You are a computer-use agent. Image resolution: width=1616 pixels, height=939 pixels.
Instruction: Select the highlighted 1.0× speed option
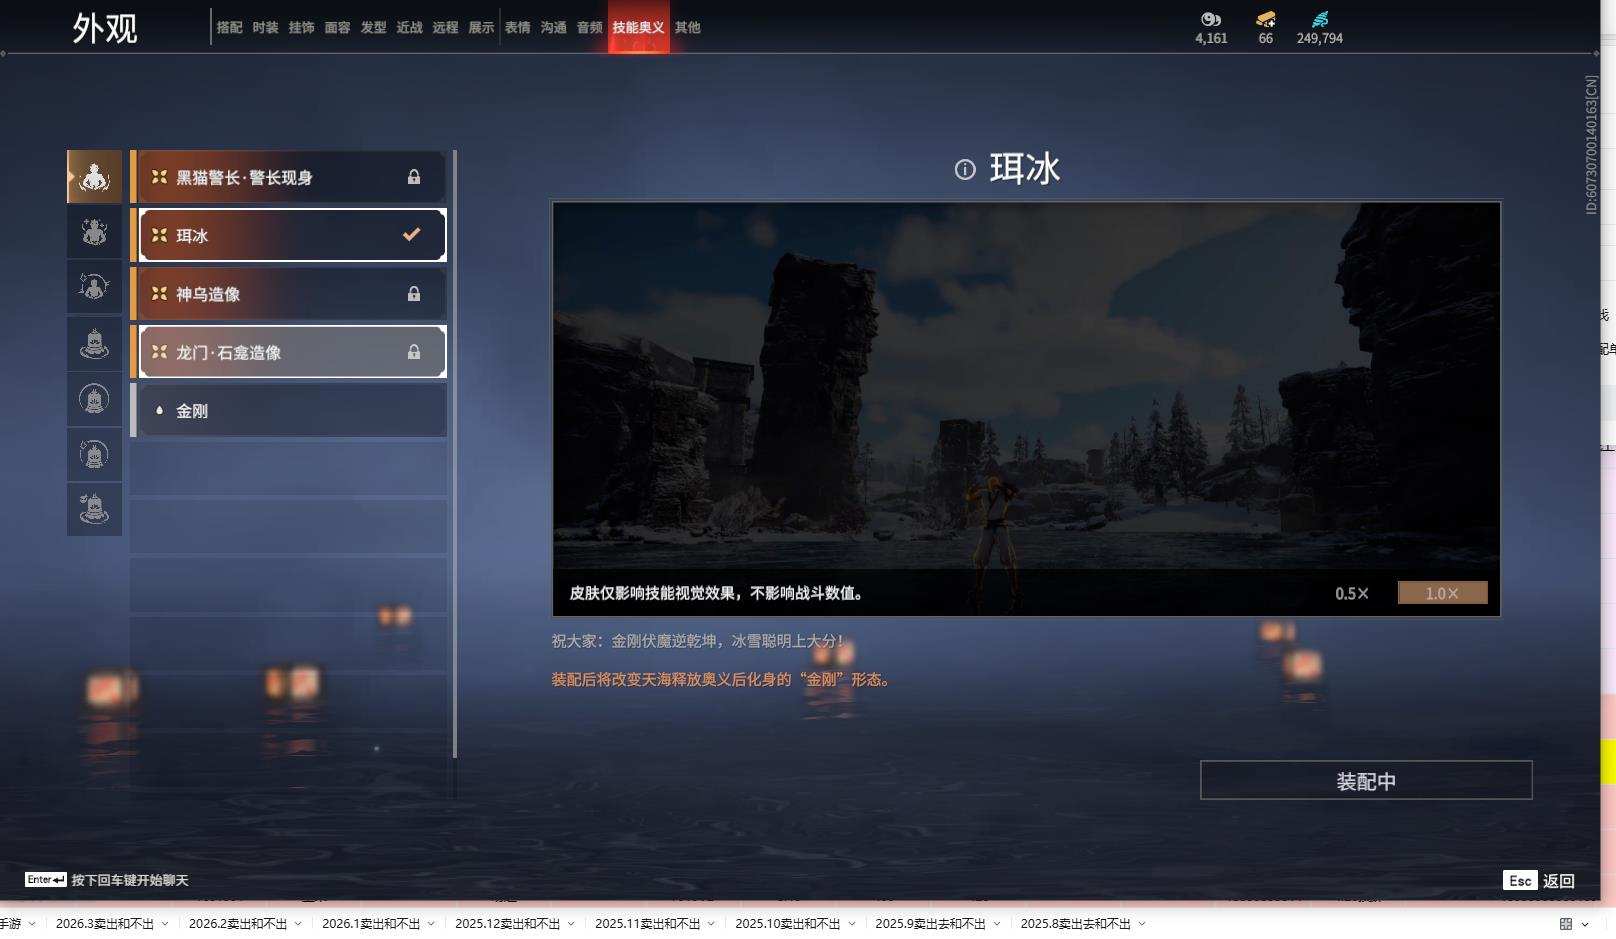pyautogui.click(x=1441, y=592)
